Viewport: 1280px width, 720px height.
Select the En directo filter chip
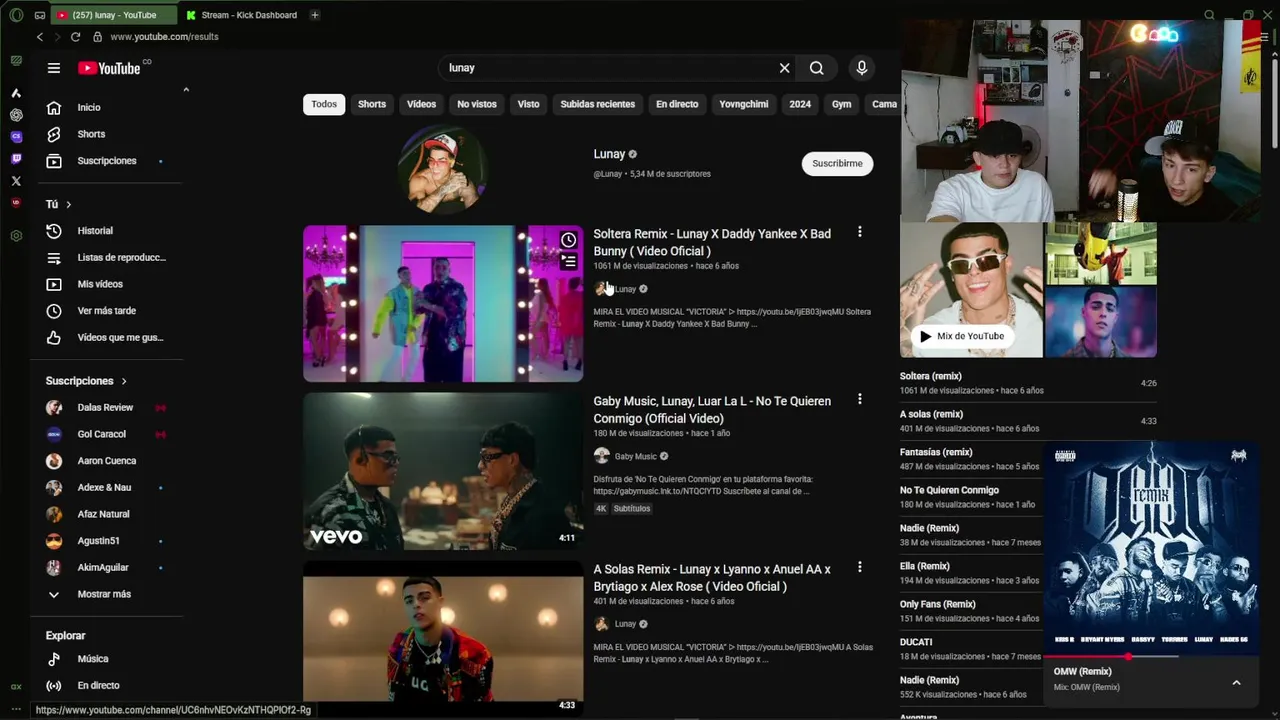point(677,104)
